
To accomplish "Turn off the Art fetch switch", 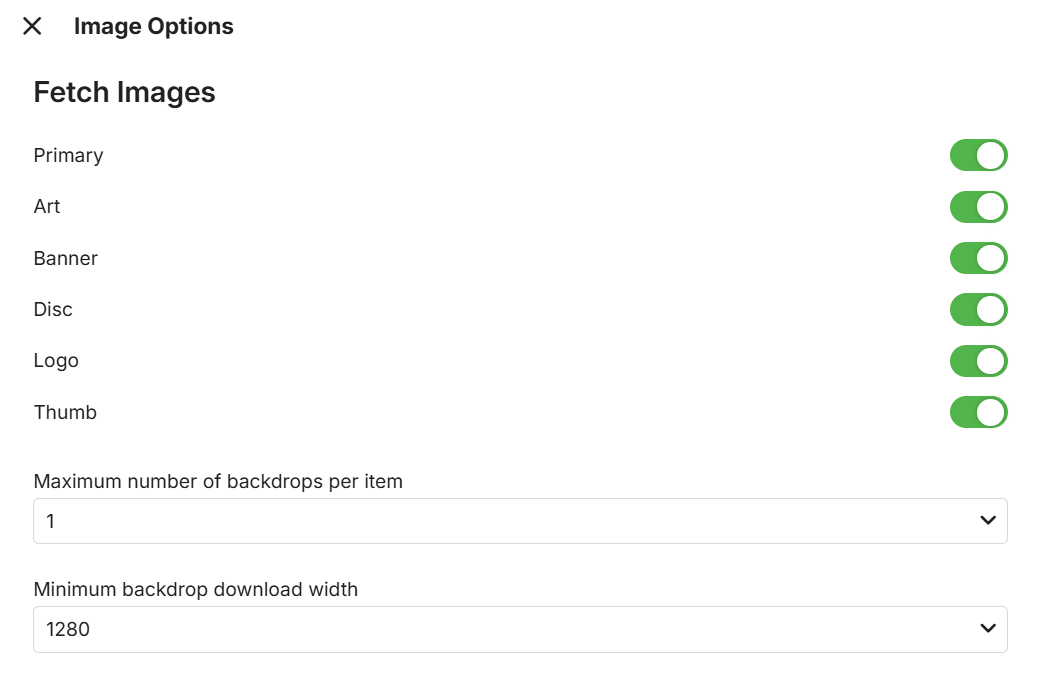I will pos(978,207).
